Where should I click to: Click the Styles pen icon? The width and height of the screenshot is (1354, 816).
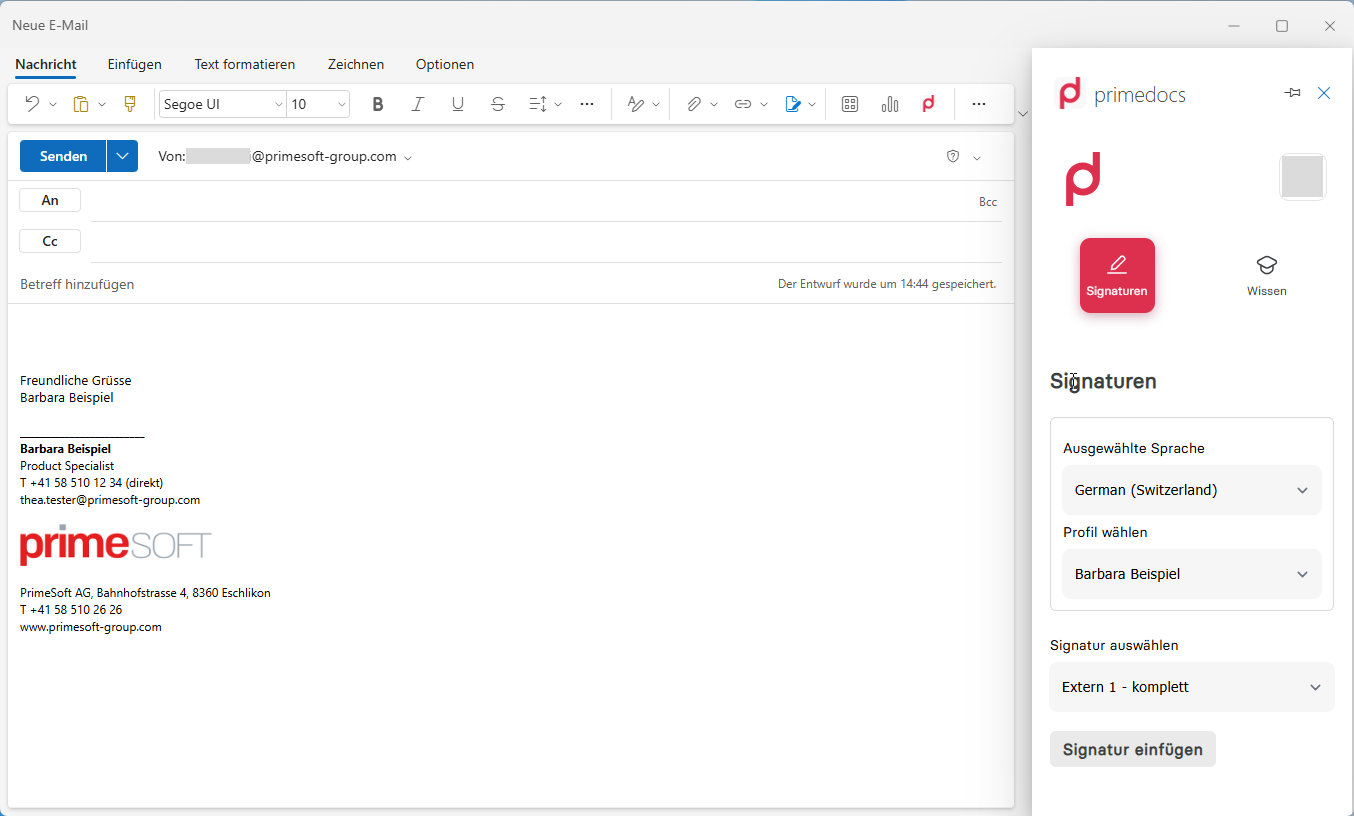(635, 104)
